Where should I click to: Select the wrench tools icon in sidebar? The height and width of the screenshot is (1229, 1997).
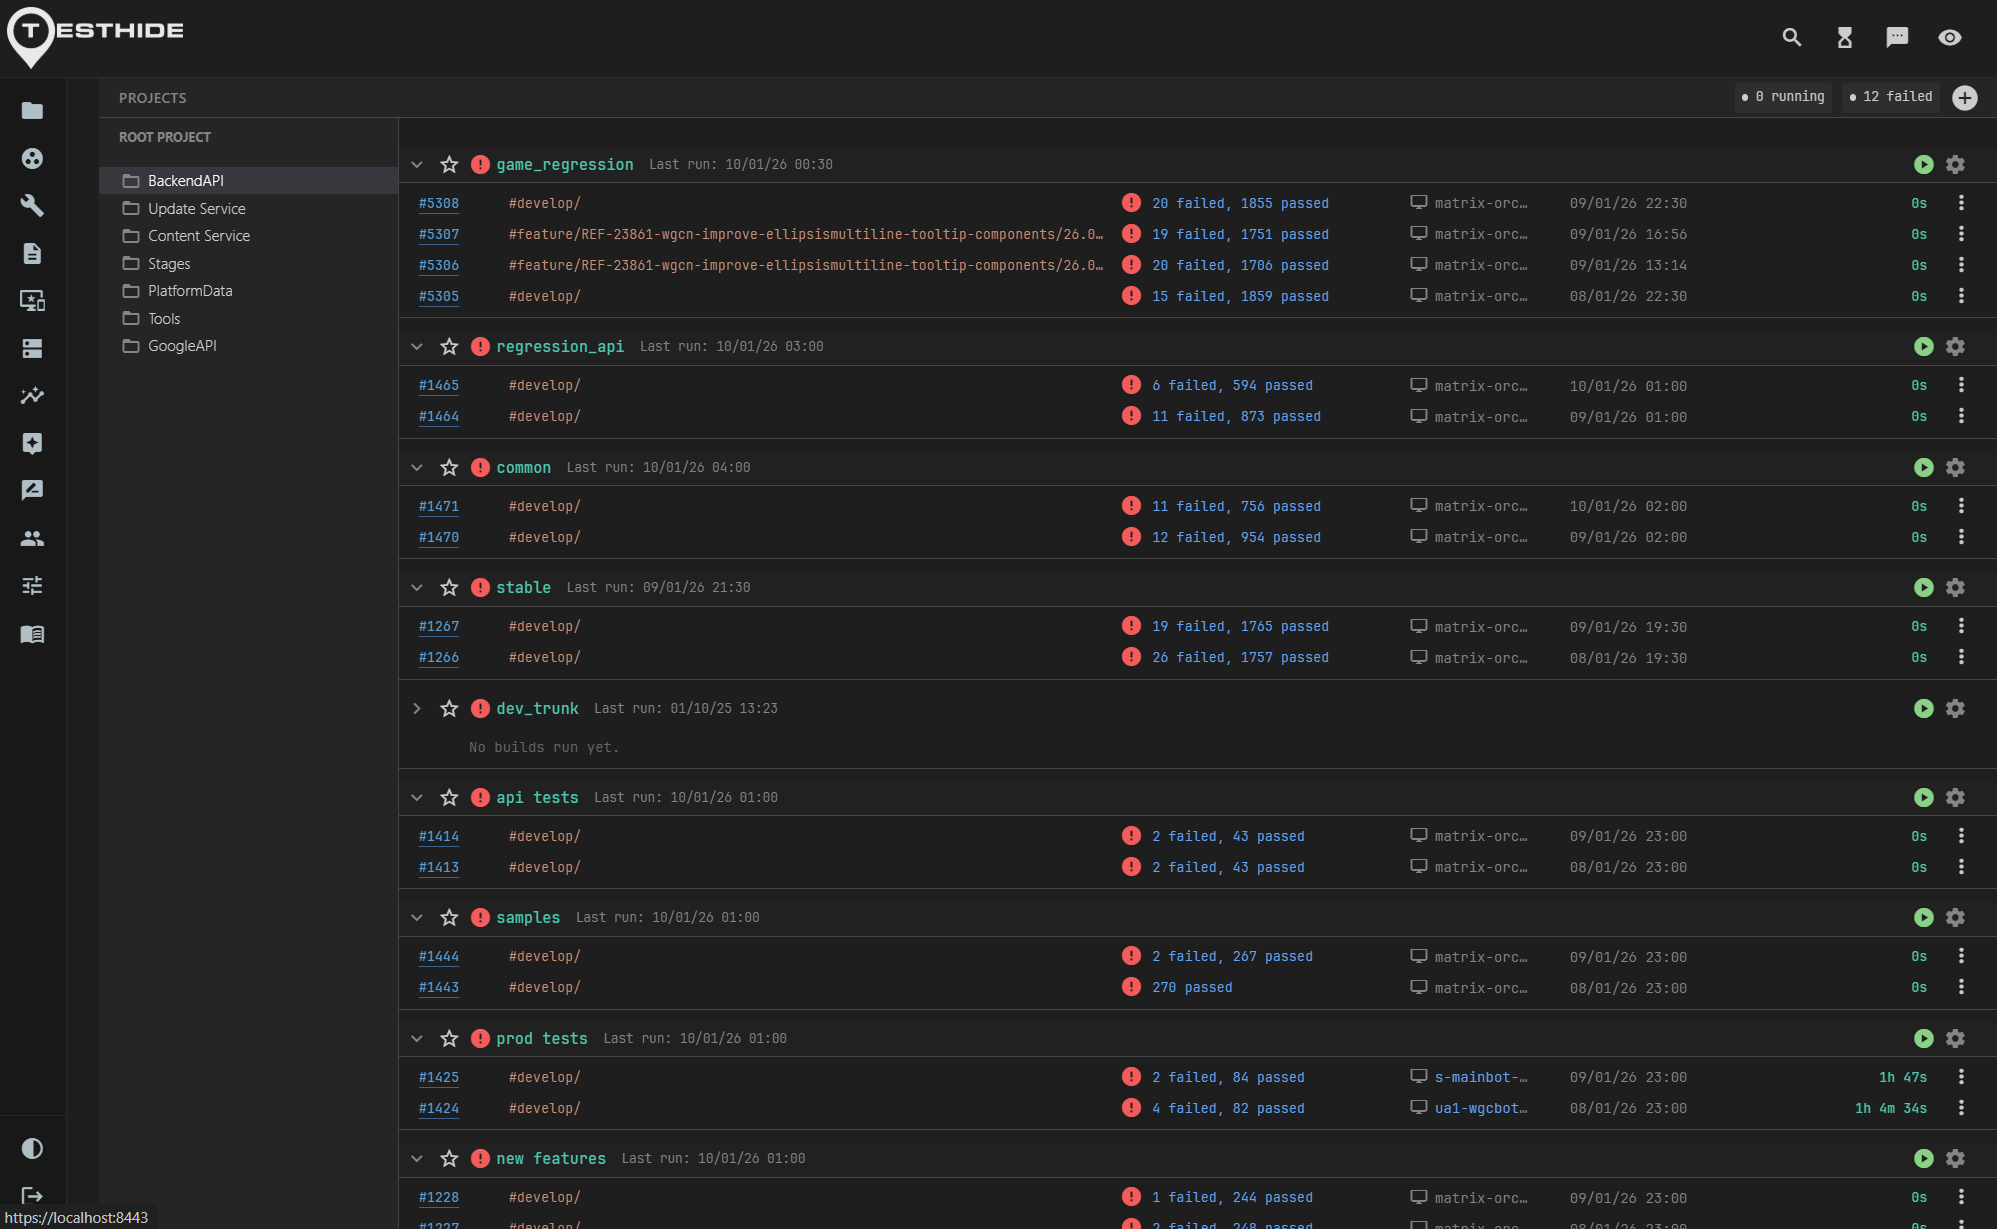click(x=32, y=206)
